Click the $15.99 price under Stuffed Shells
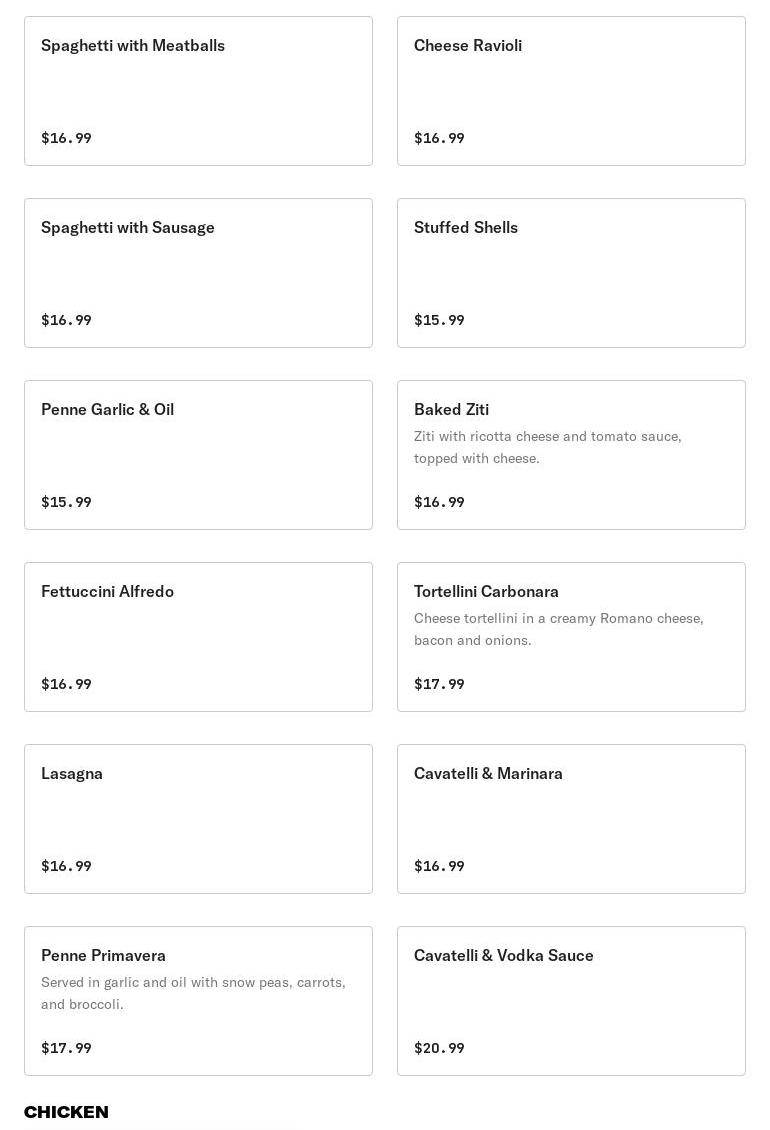 pos(439,320)
